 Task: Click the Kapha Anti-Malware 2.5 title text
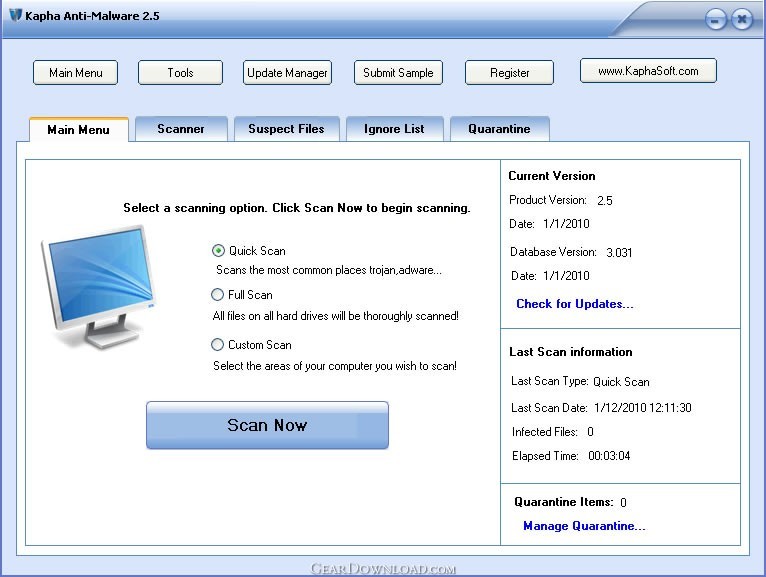pyautogui.click(x=92, y=16)
